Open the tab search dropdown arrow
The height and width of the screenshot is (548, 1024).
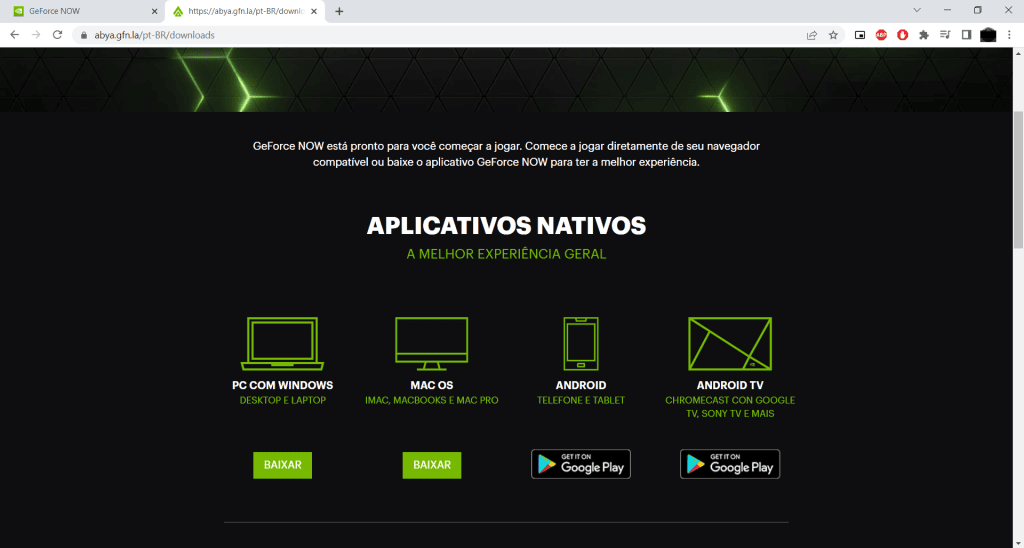click(917, 10)
